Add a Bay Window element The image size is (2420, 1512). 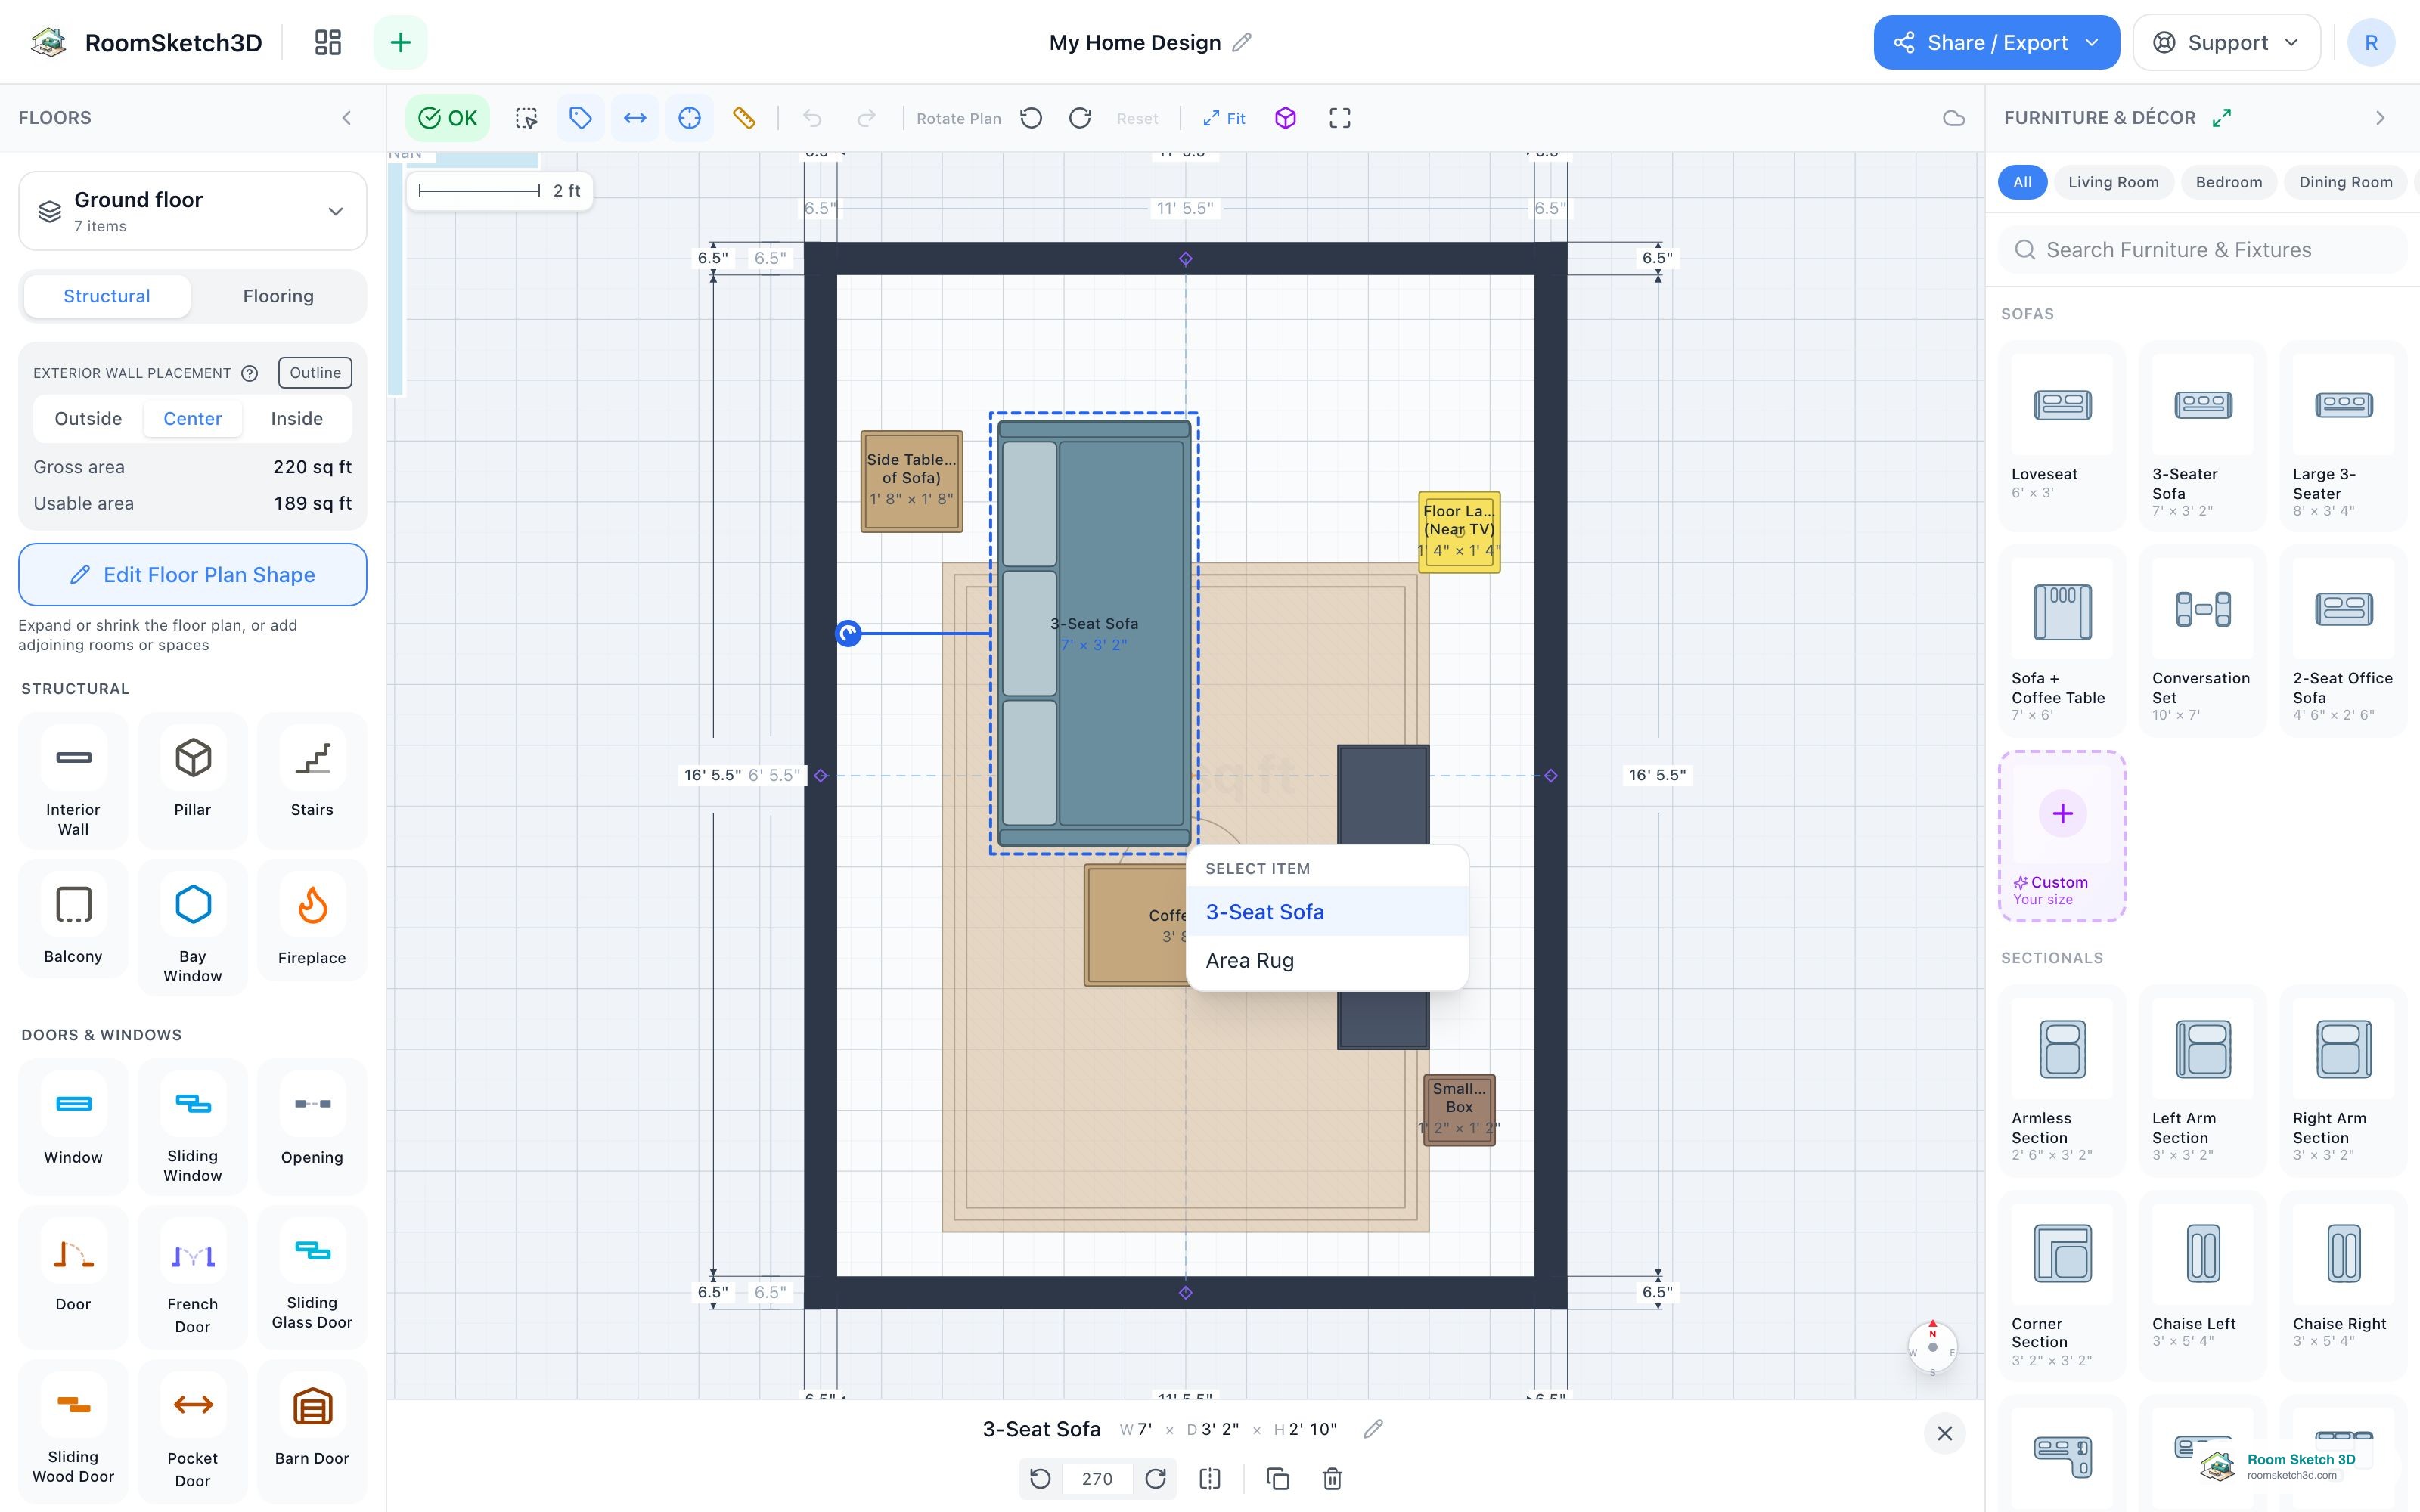(x=192, y=927)
